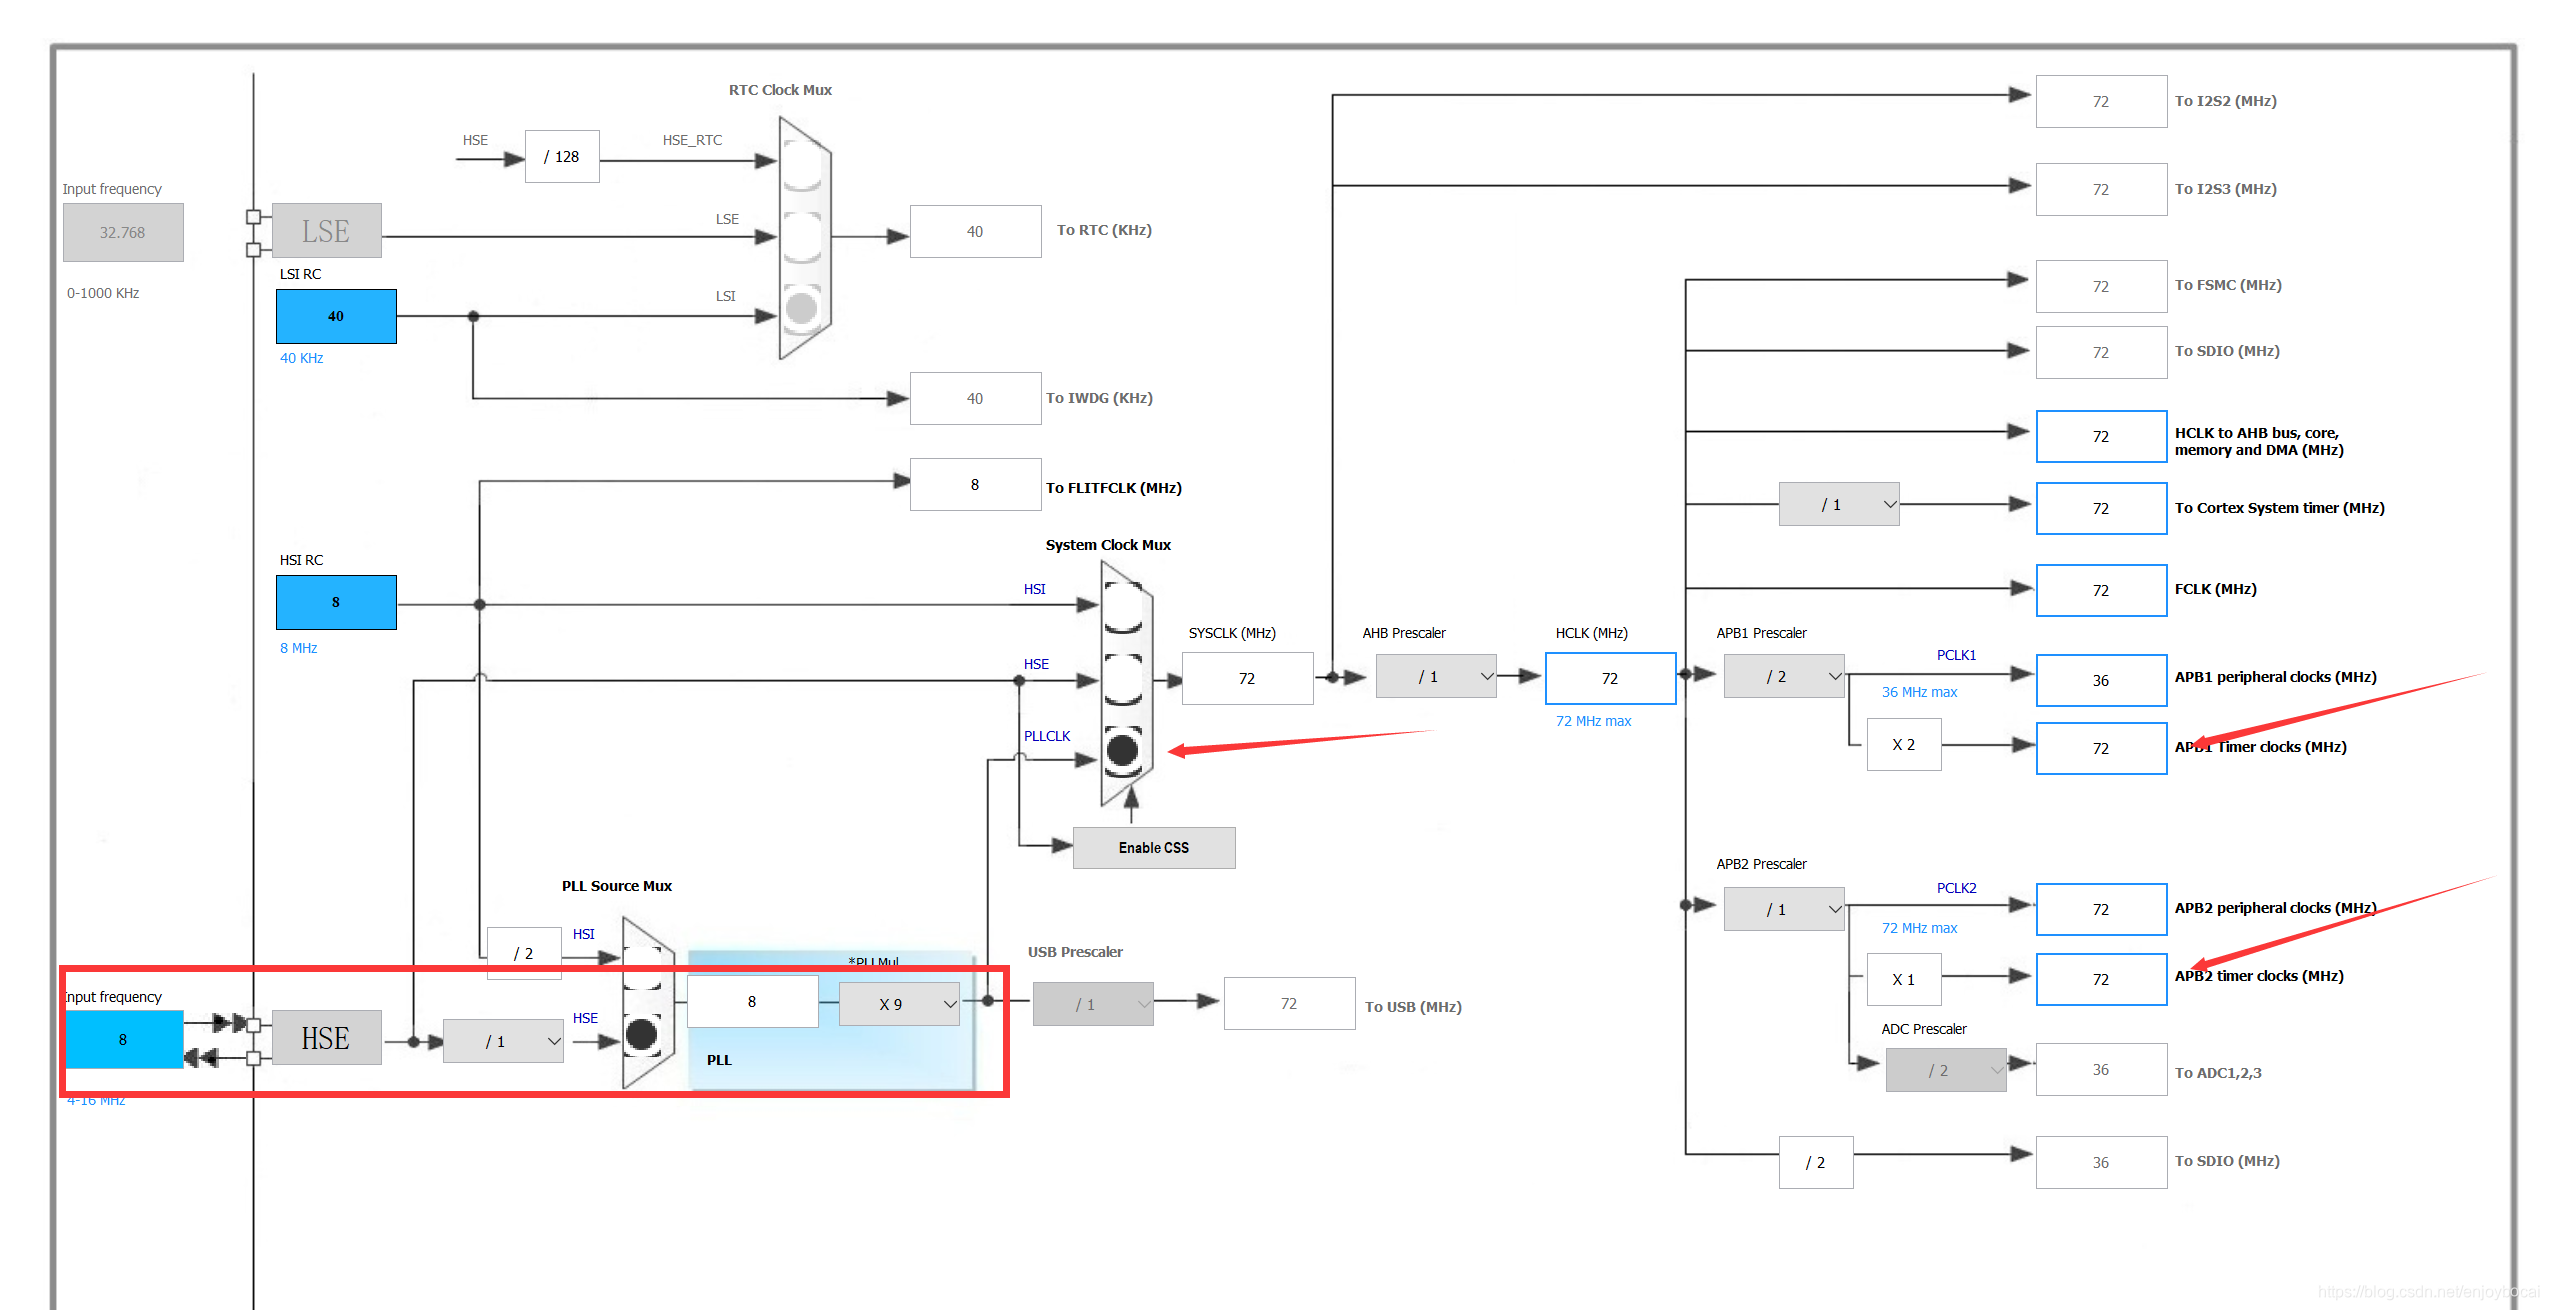Click the APB1 Timer clocks 72 field
Screen dimensions: 2549x1310
[2102, 749]
